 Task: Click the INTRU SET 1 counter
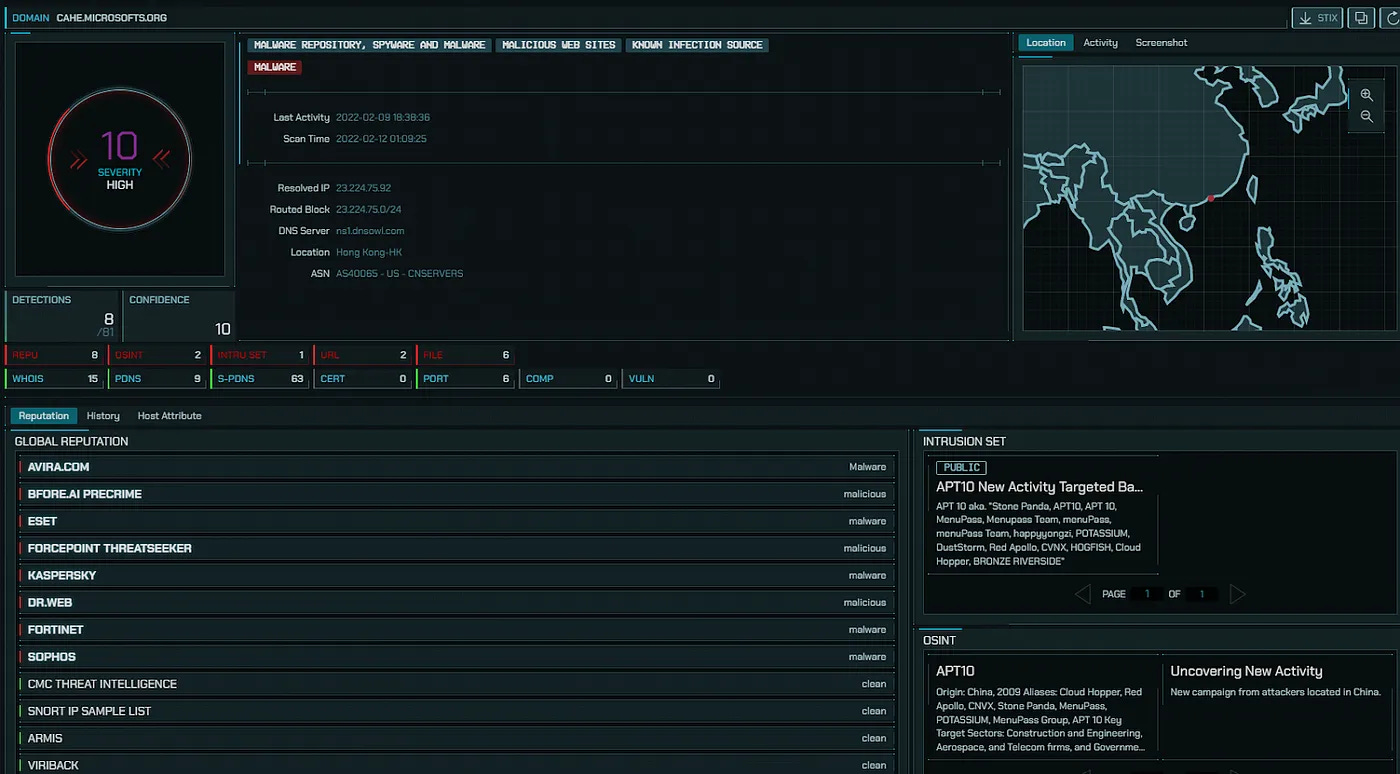coord(260,355)
